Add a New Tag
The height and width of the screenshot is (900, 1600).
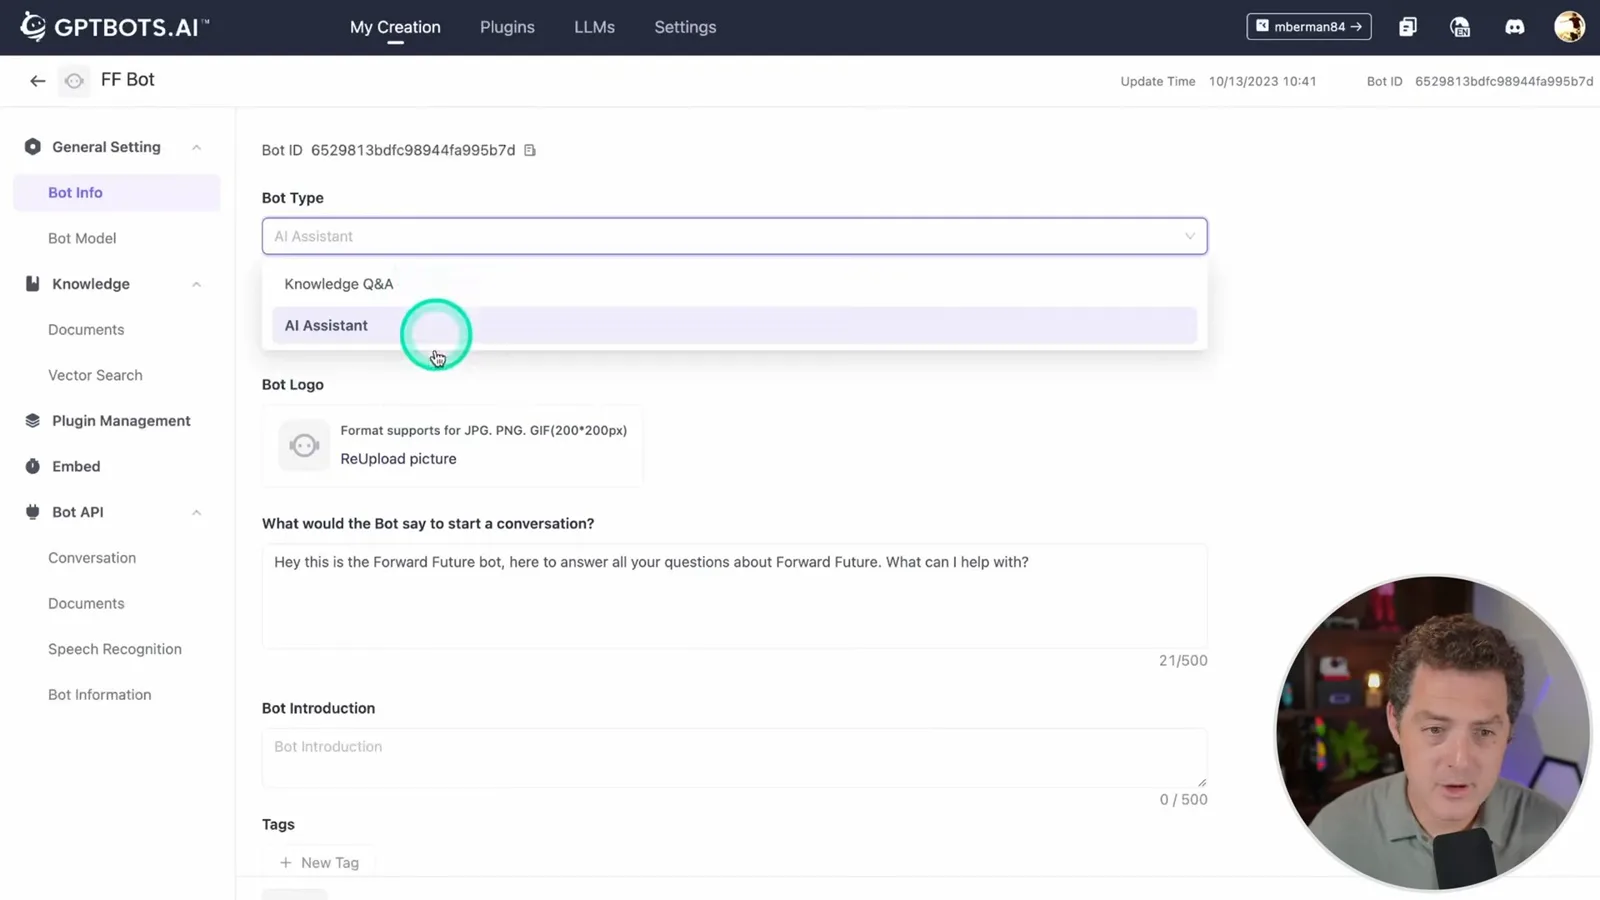(x=320, y=863)
